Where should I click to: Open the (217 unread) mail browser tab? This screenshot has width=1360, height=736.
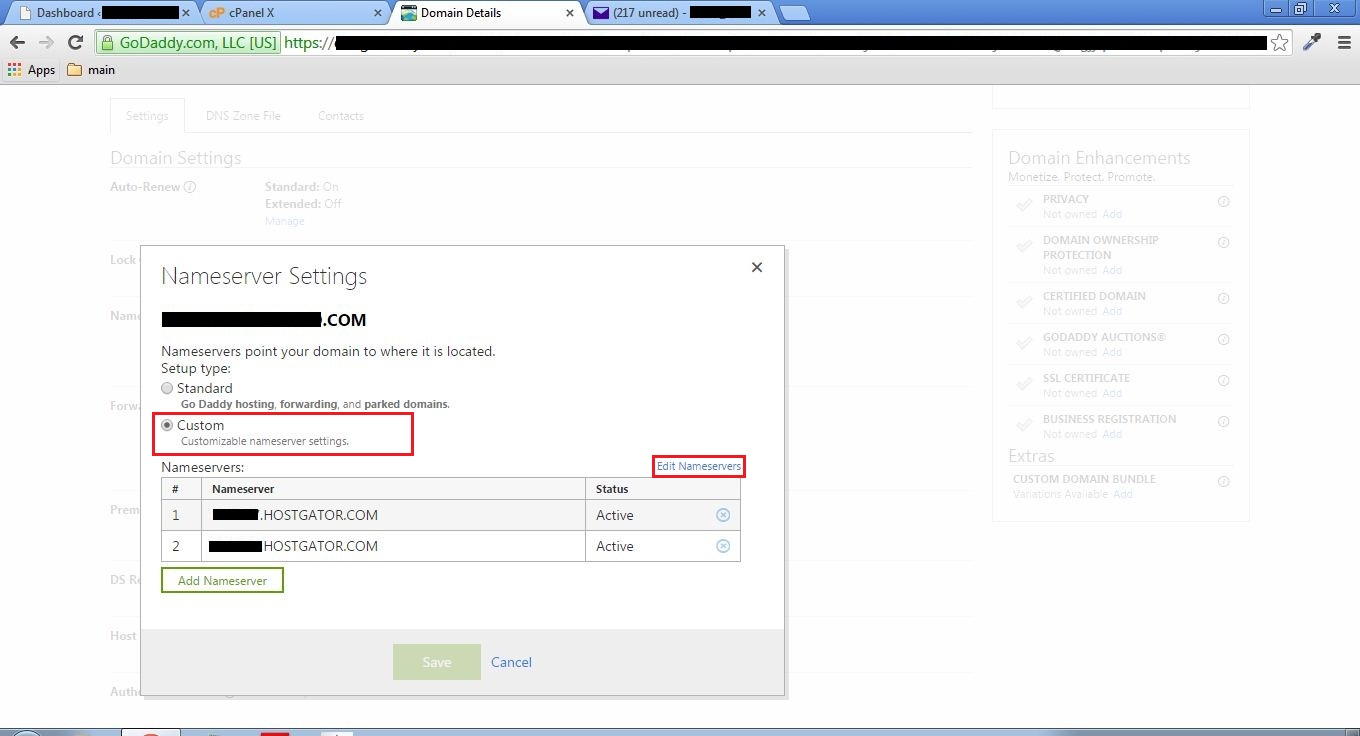[680, 13]
